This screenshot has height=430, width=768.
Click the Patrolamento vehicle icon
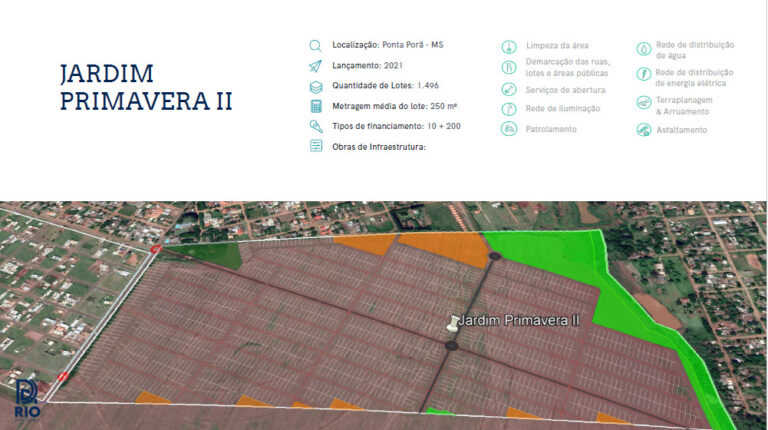tap(509, 129)
